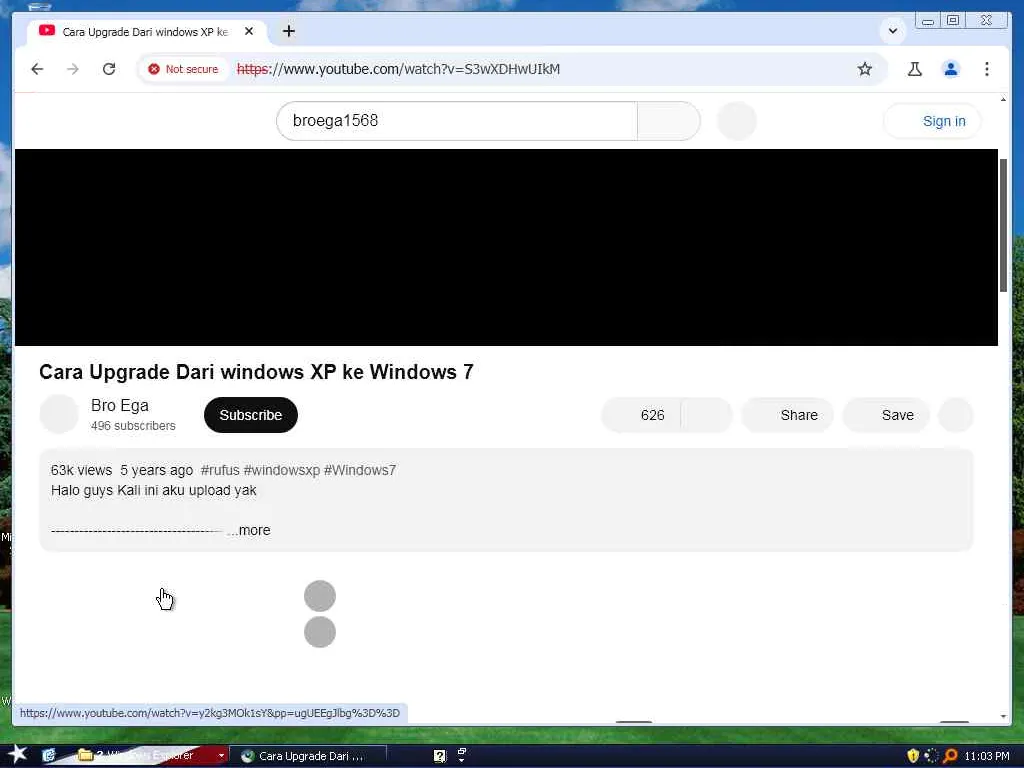
Task: Expand the Windows Explorer taskbar group arrow
Action: pyautogui.click(x=221, y=756)
